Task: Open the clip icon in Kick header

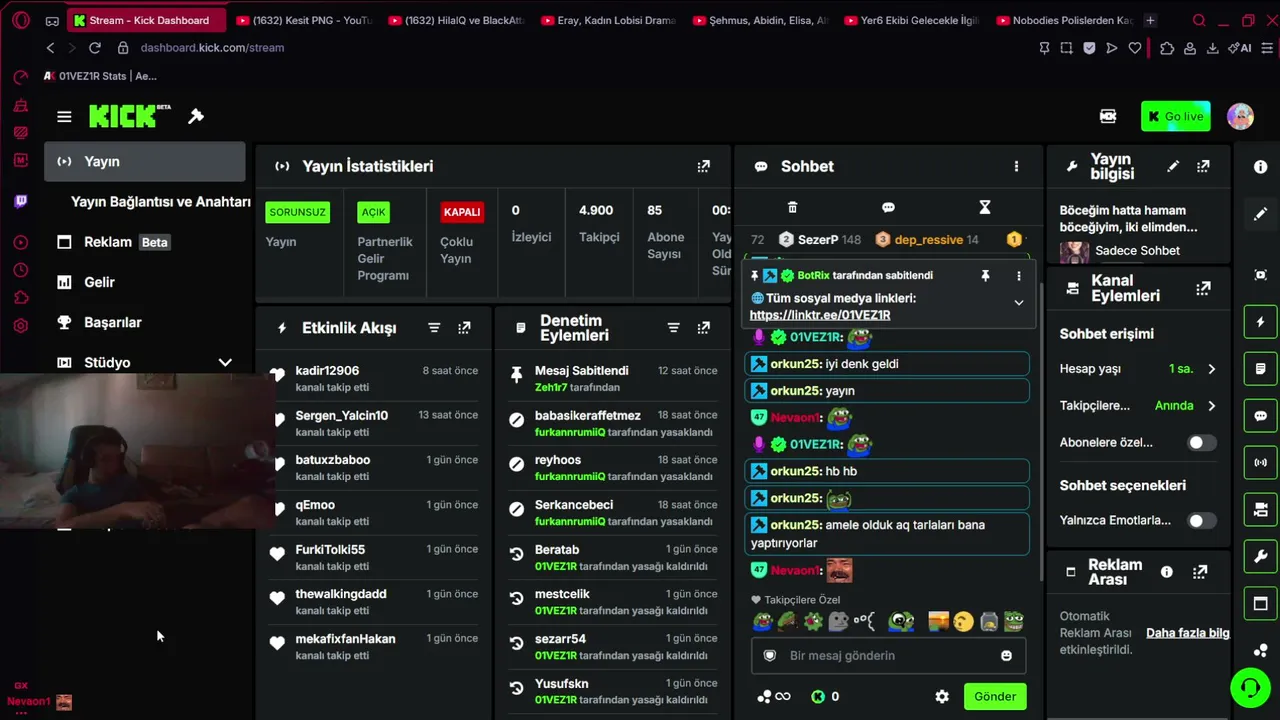Action: [x=1108, y=116]
